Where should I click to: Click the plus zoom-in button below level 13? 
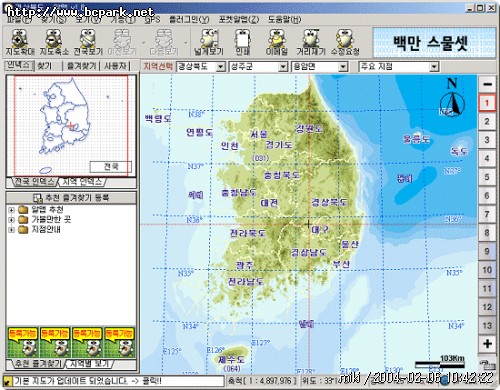click(487, 344)
